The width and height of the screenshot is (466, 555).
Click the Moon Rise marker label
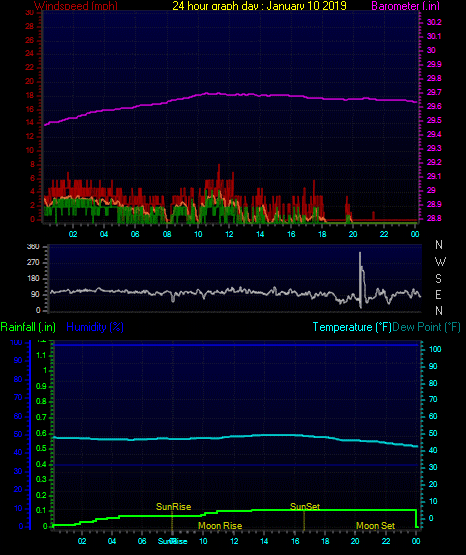coord(220,526)
